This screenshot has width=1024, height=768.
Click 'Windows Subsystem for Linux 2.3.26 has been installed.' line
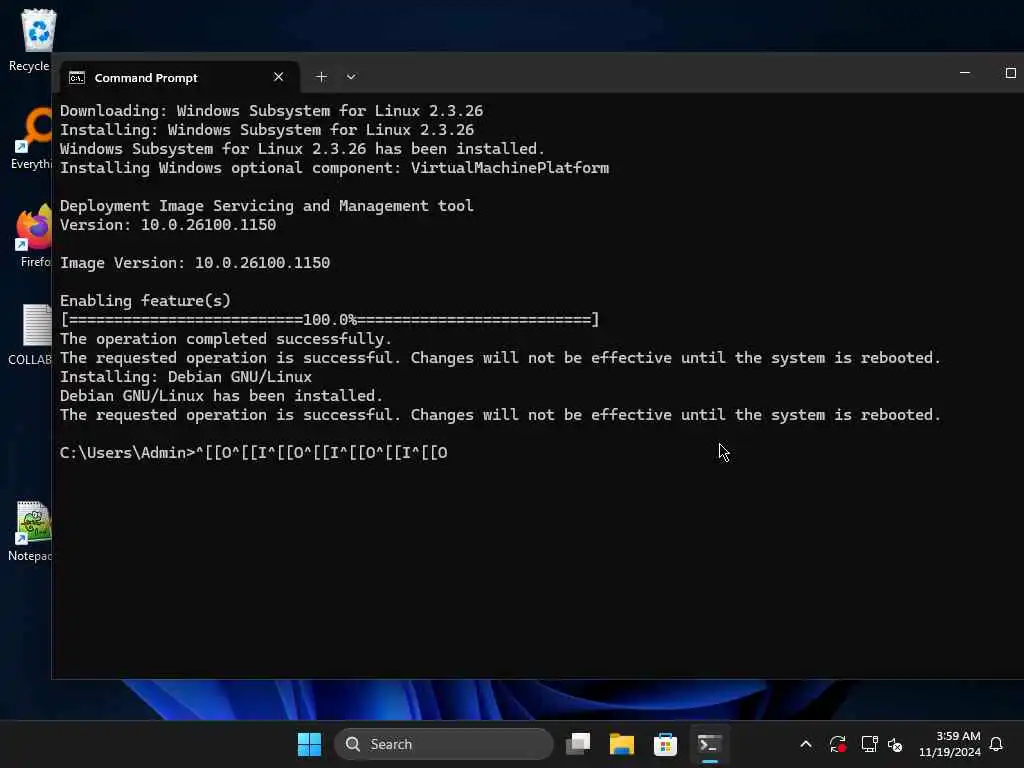[302, 149]
